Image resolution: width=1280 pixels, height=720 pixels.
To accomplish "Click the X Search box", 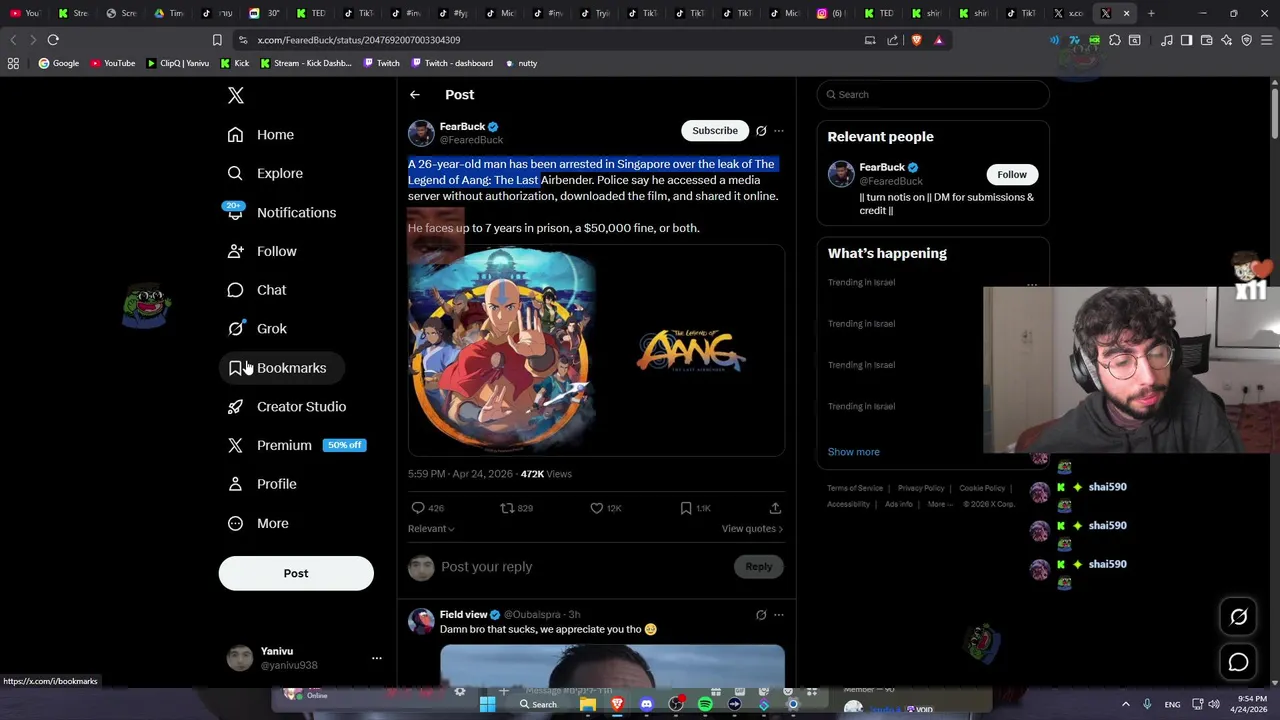I will pos(933,95).
